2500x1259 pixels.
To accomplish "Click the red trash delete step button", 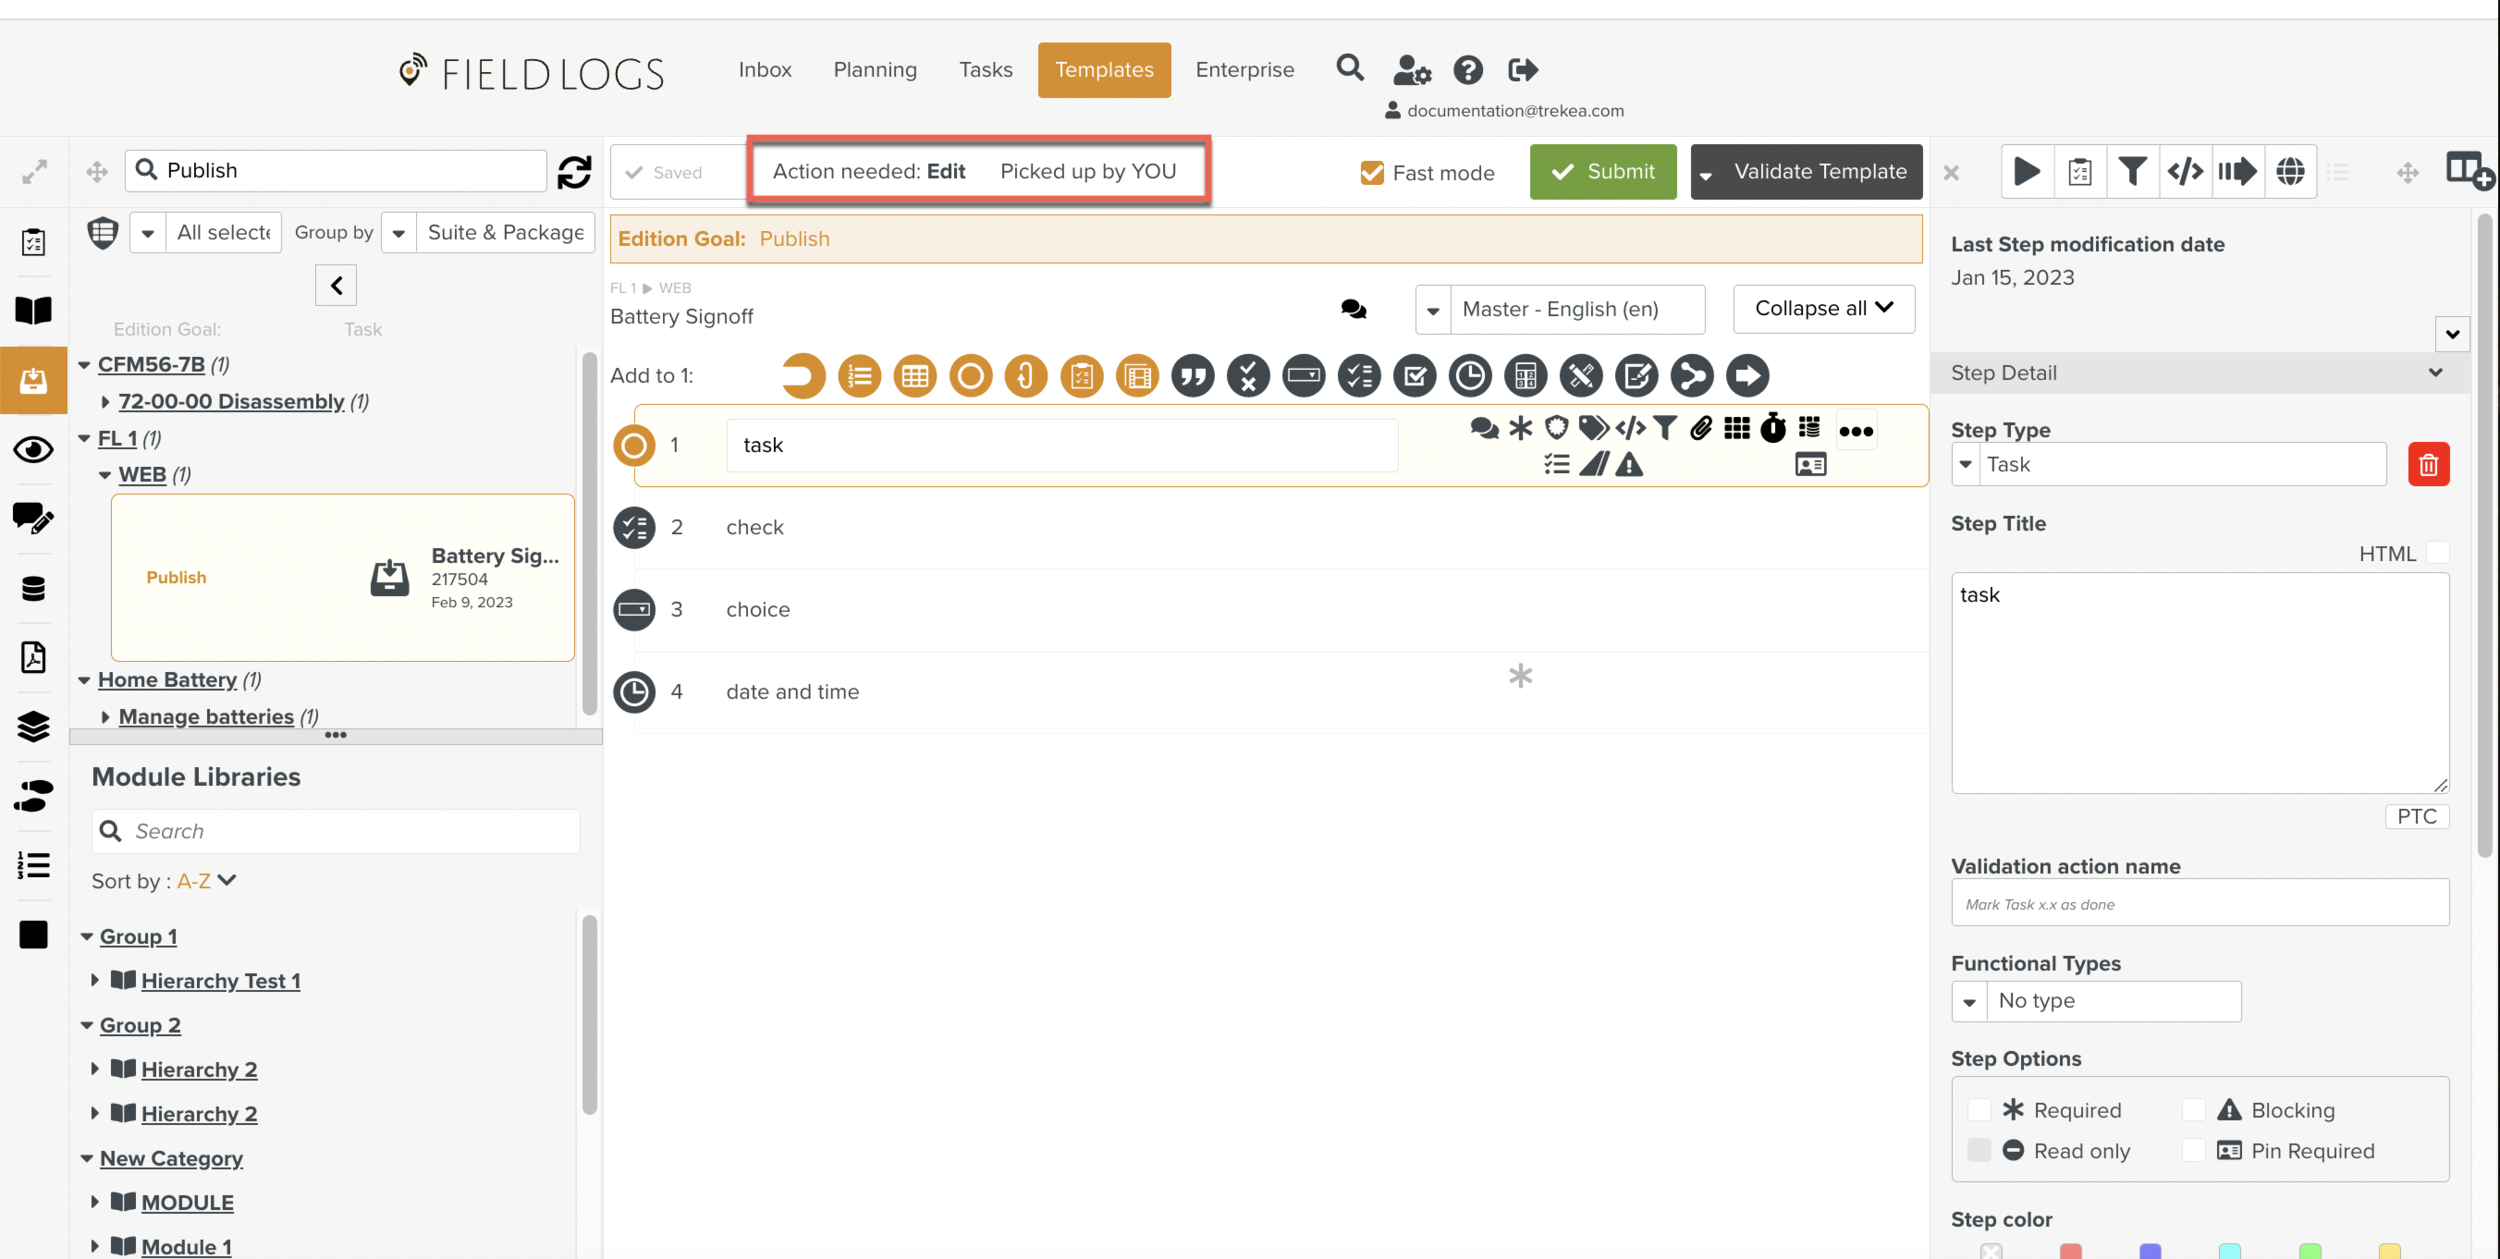I will [x=2428, y=464].
